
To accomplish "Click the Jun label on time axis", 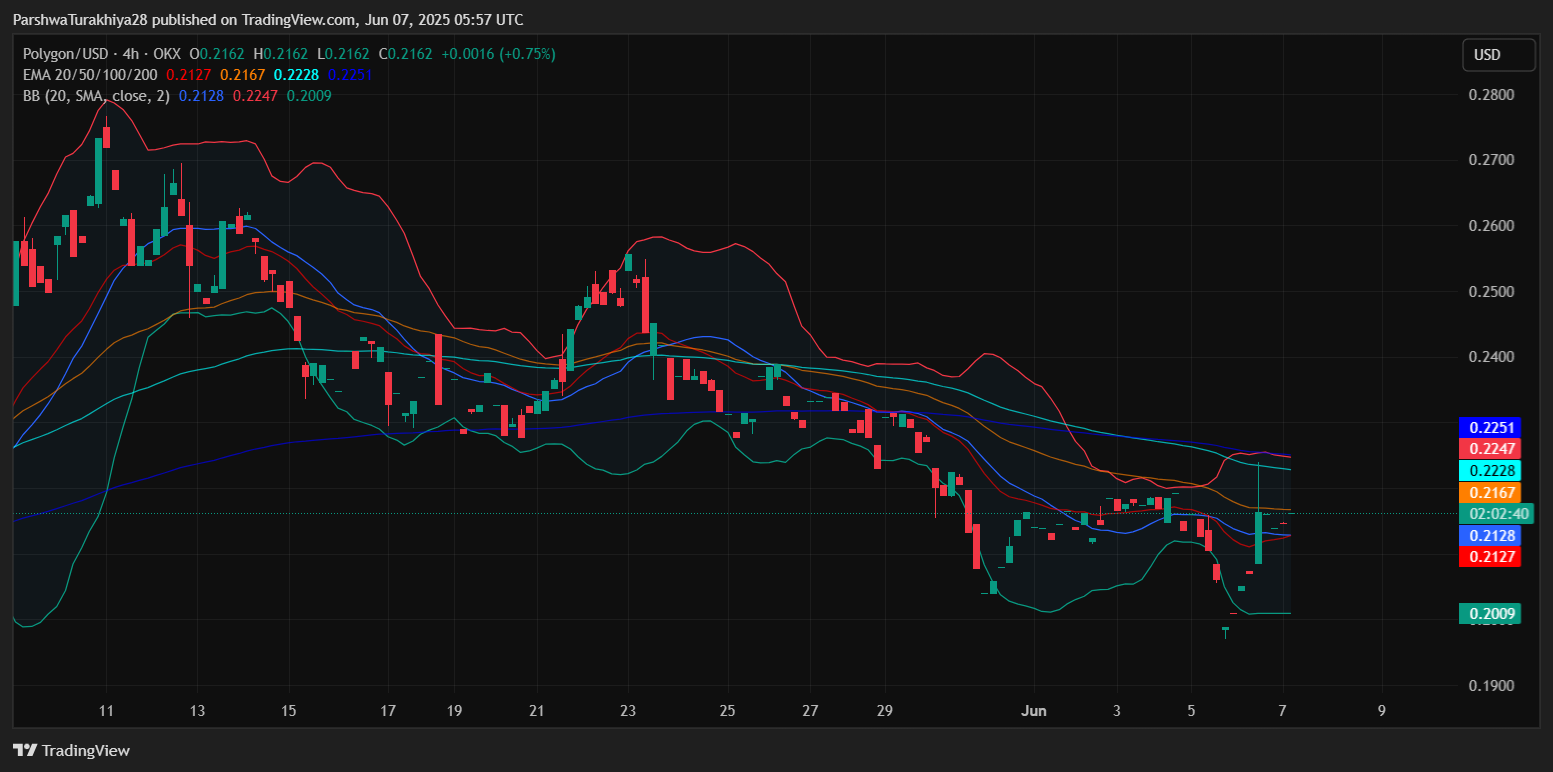I will pos(1033,711).
